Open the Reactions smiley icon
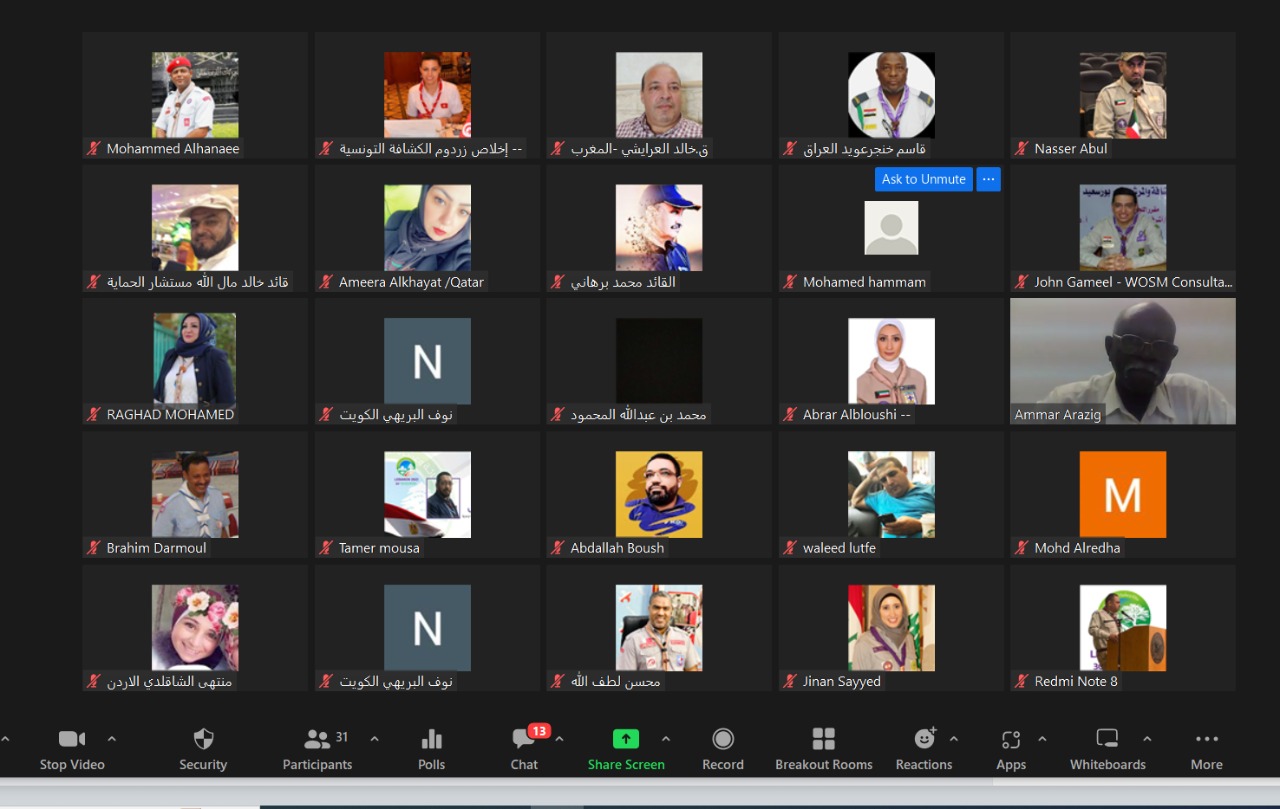 coord(924,740)
